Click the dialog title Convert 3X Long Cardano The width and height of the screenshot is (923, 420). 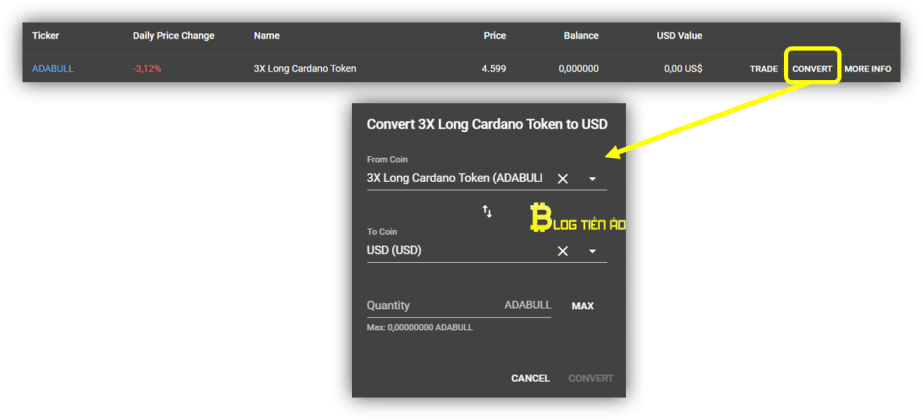pos(487,124)
